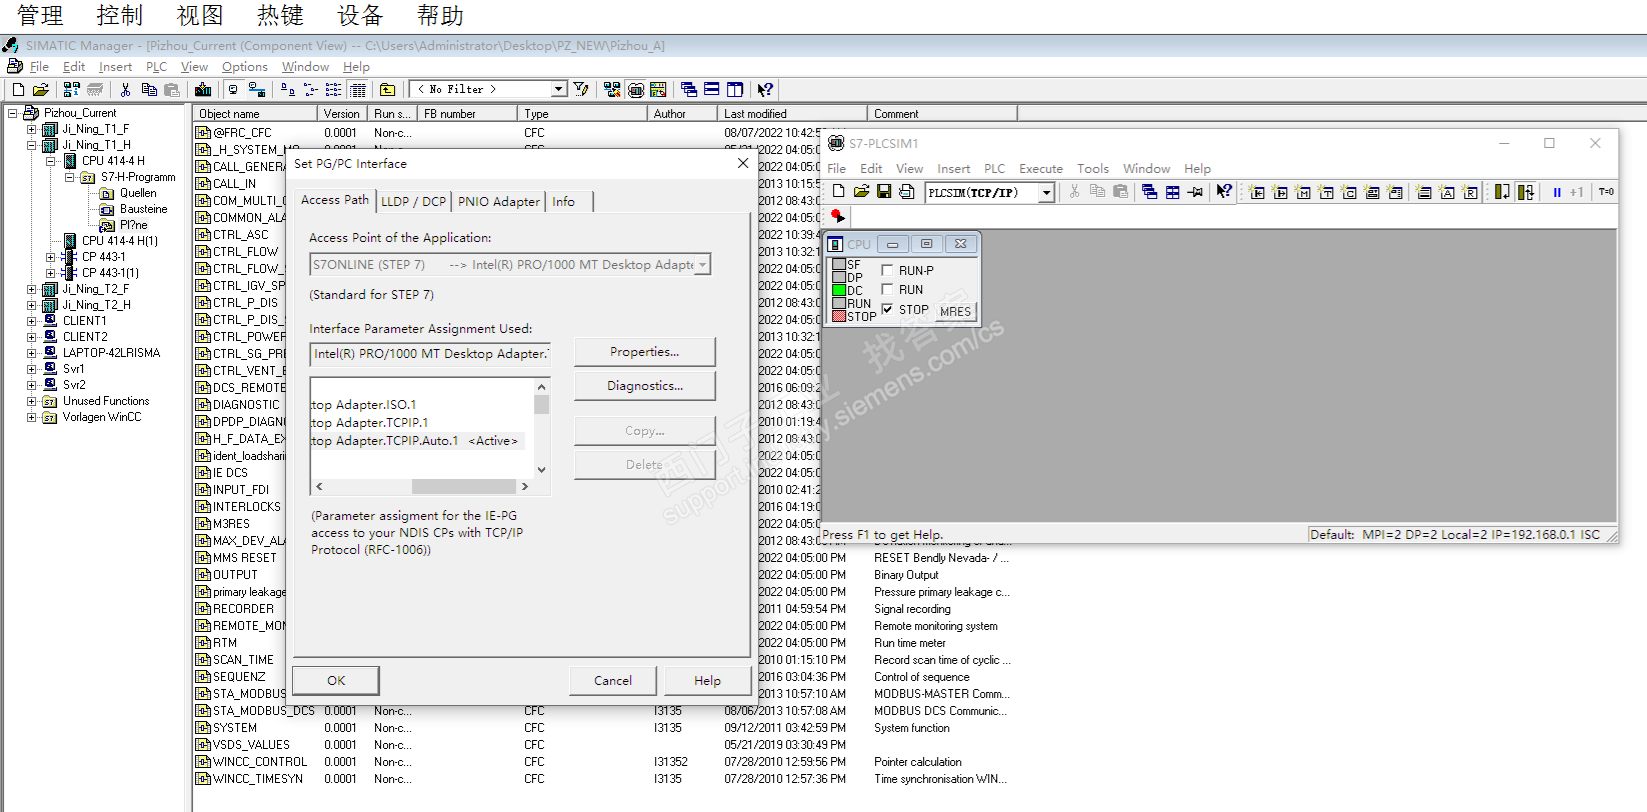Viewport: 1647px width, 812px height.
Task: Click the record/playback icon in S7-PLCSIM
Action: click(x=838, y=216)
